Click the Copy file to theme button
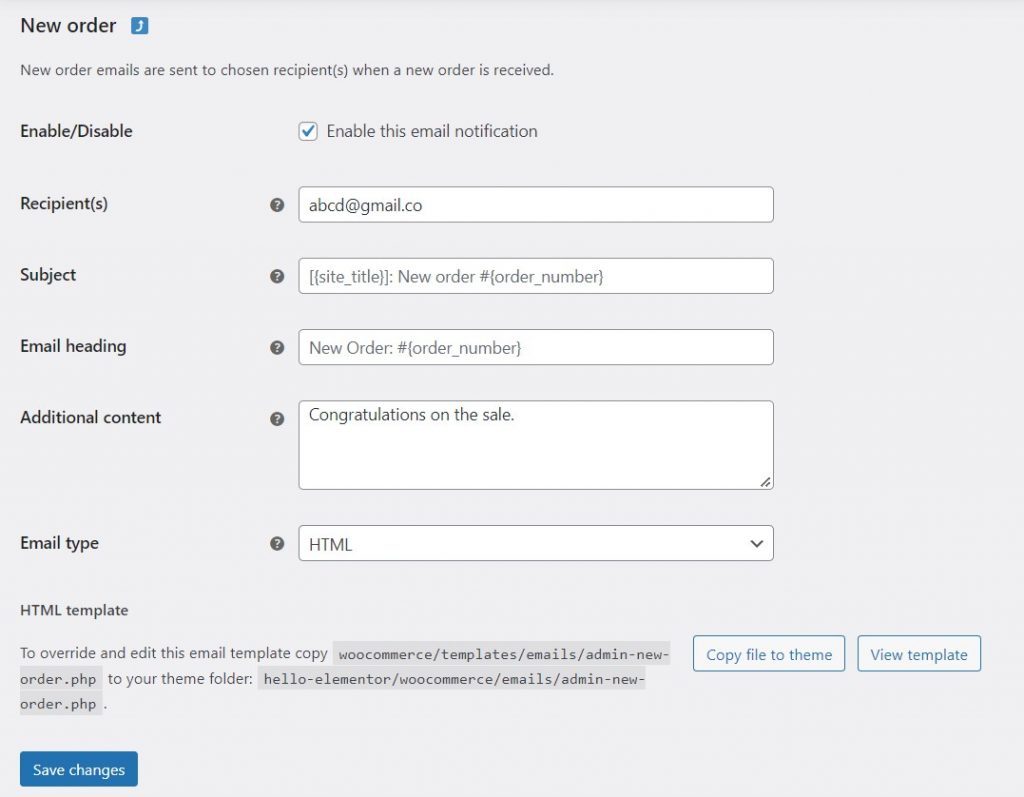The height and width of the screenshot is (797, 1024). tap(769, 654)
